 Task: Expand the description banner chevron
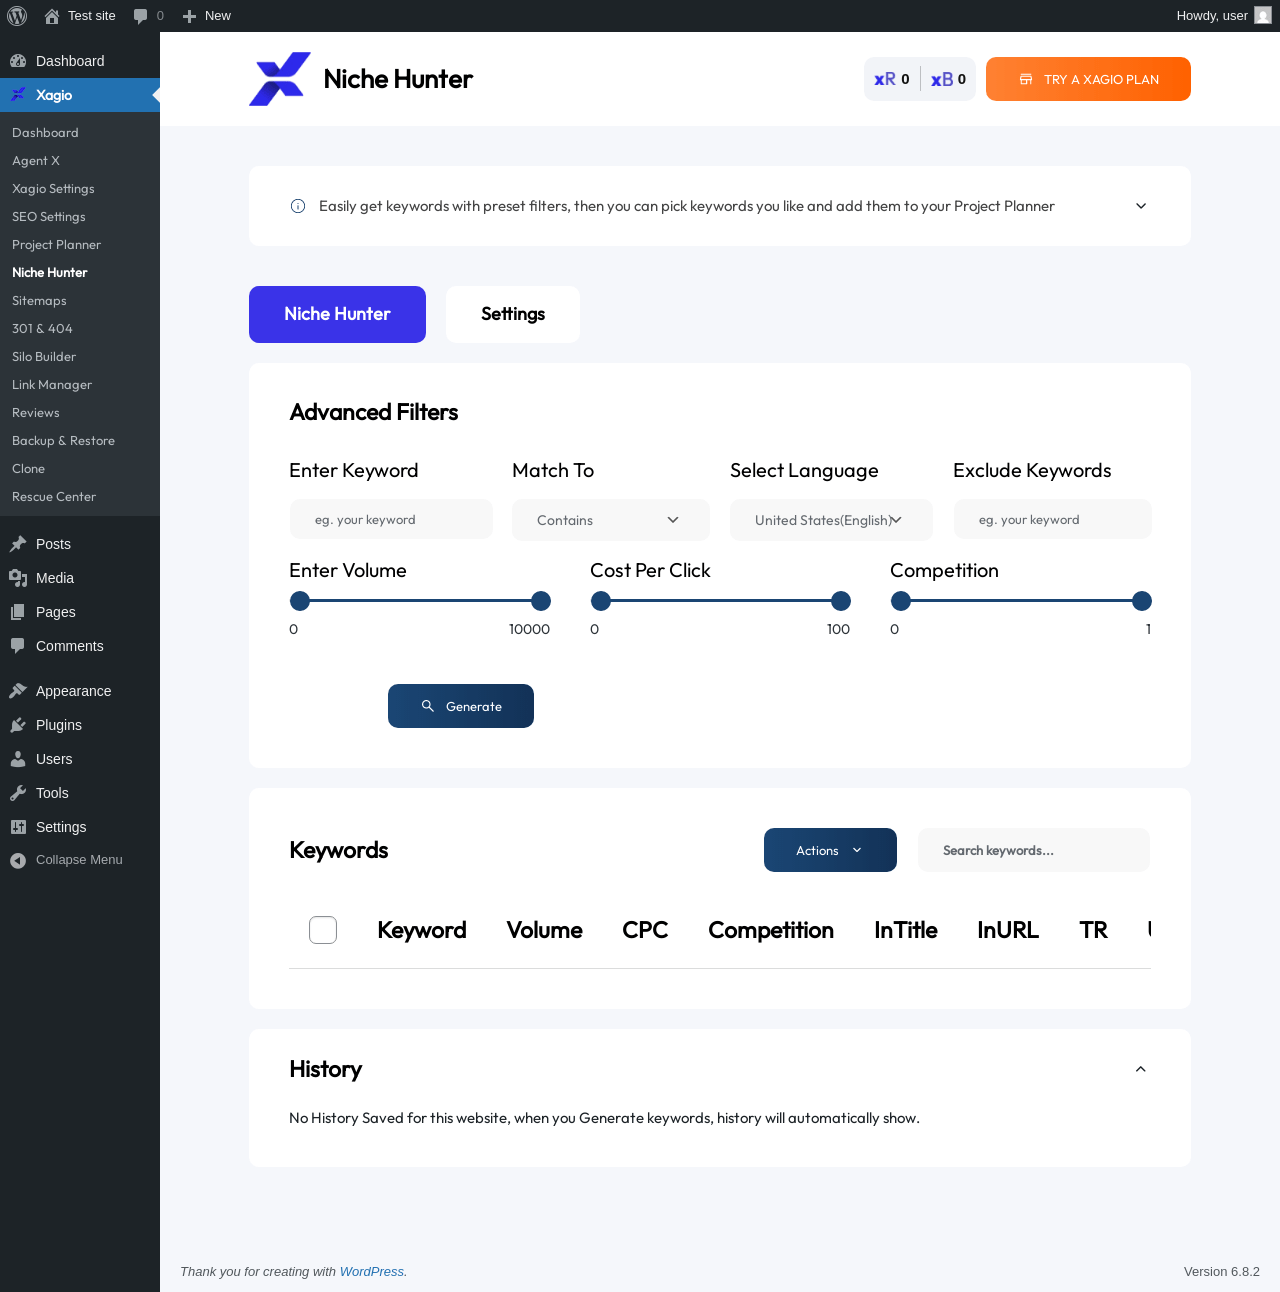tap(1141, 206)
